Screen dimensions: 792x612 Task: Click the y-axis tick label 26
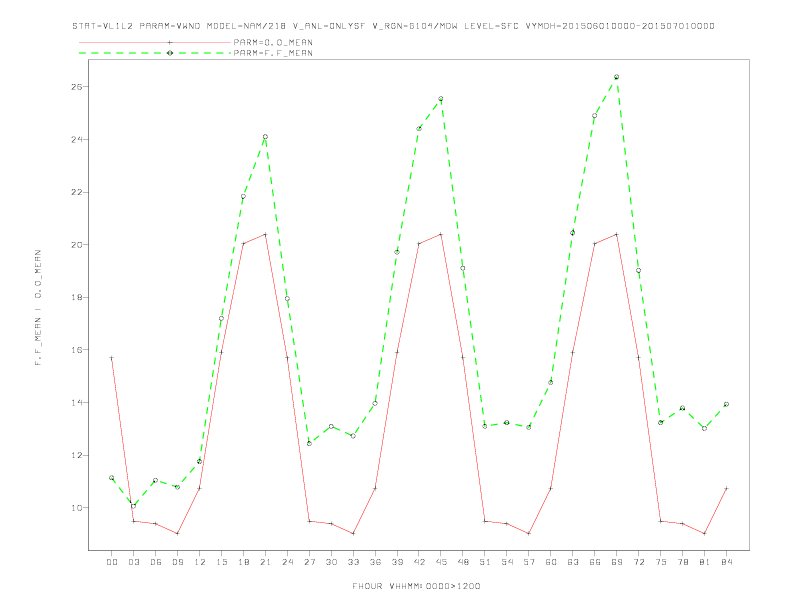pos(77,87)
